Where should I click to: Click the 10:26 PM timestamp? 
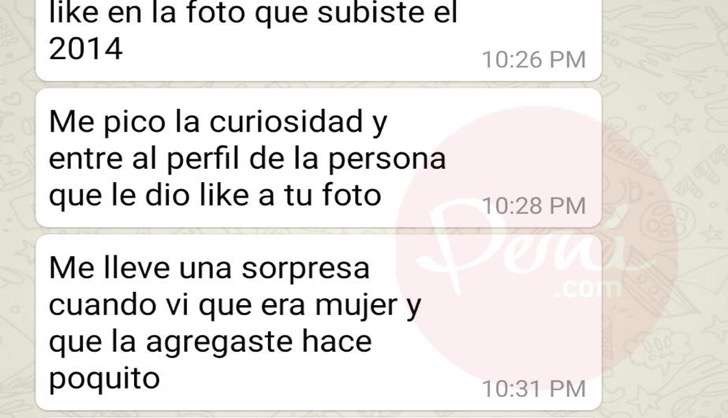(x=534, y=60)
